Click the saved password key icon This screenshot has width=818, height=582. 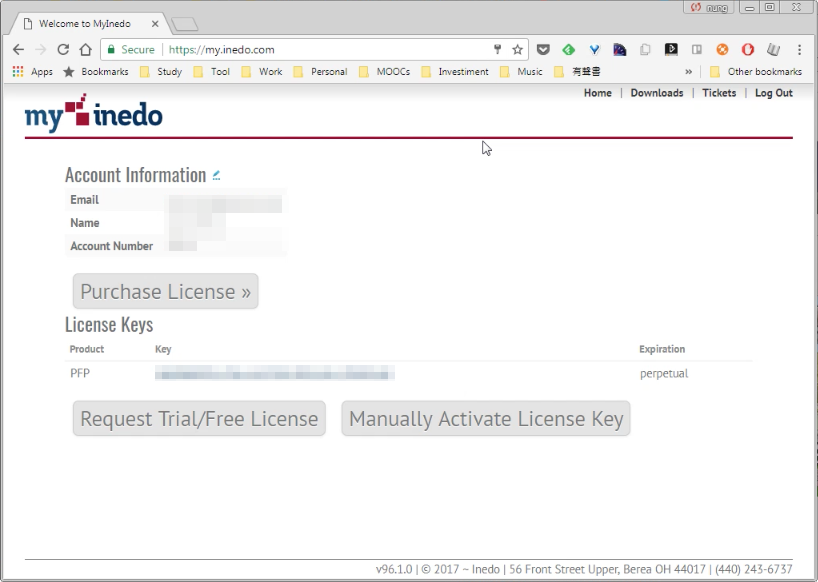(497, 50)
